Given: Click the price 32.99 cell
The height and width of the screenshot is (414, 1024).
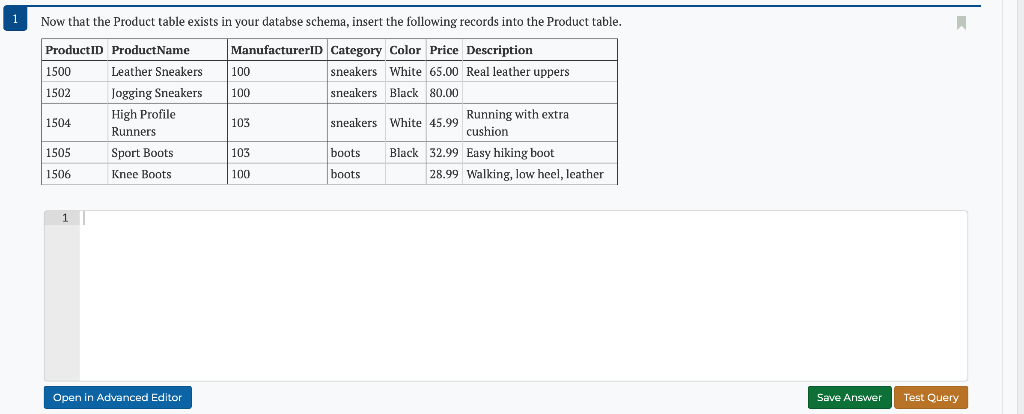Looking at the screenshot, I should coord(444,153).
